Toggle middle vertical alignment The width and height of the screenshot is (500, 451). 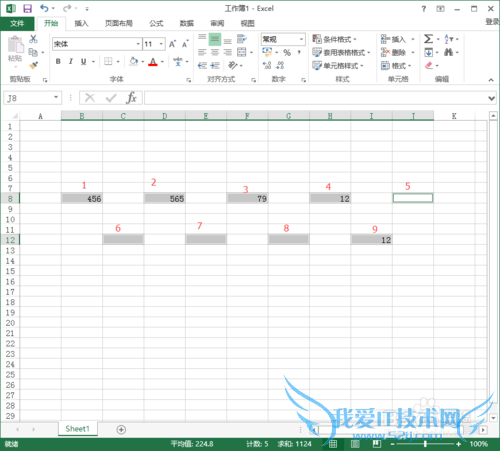(x=215, y=39)
